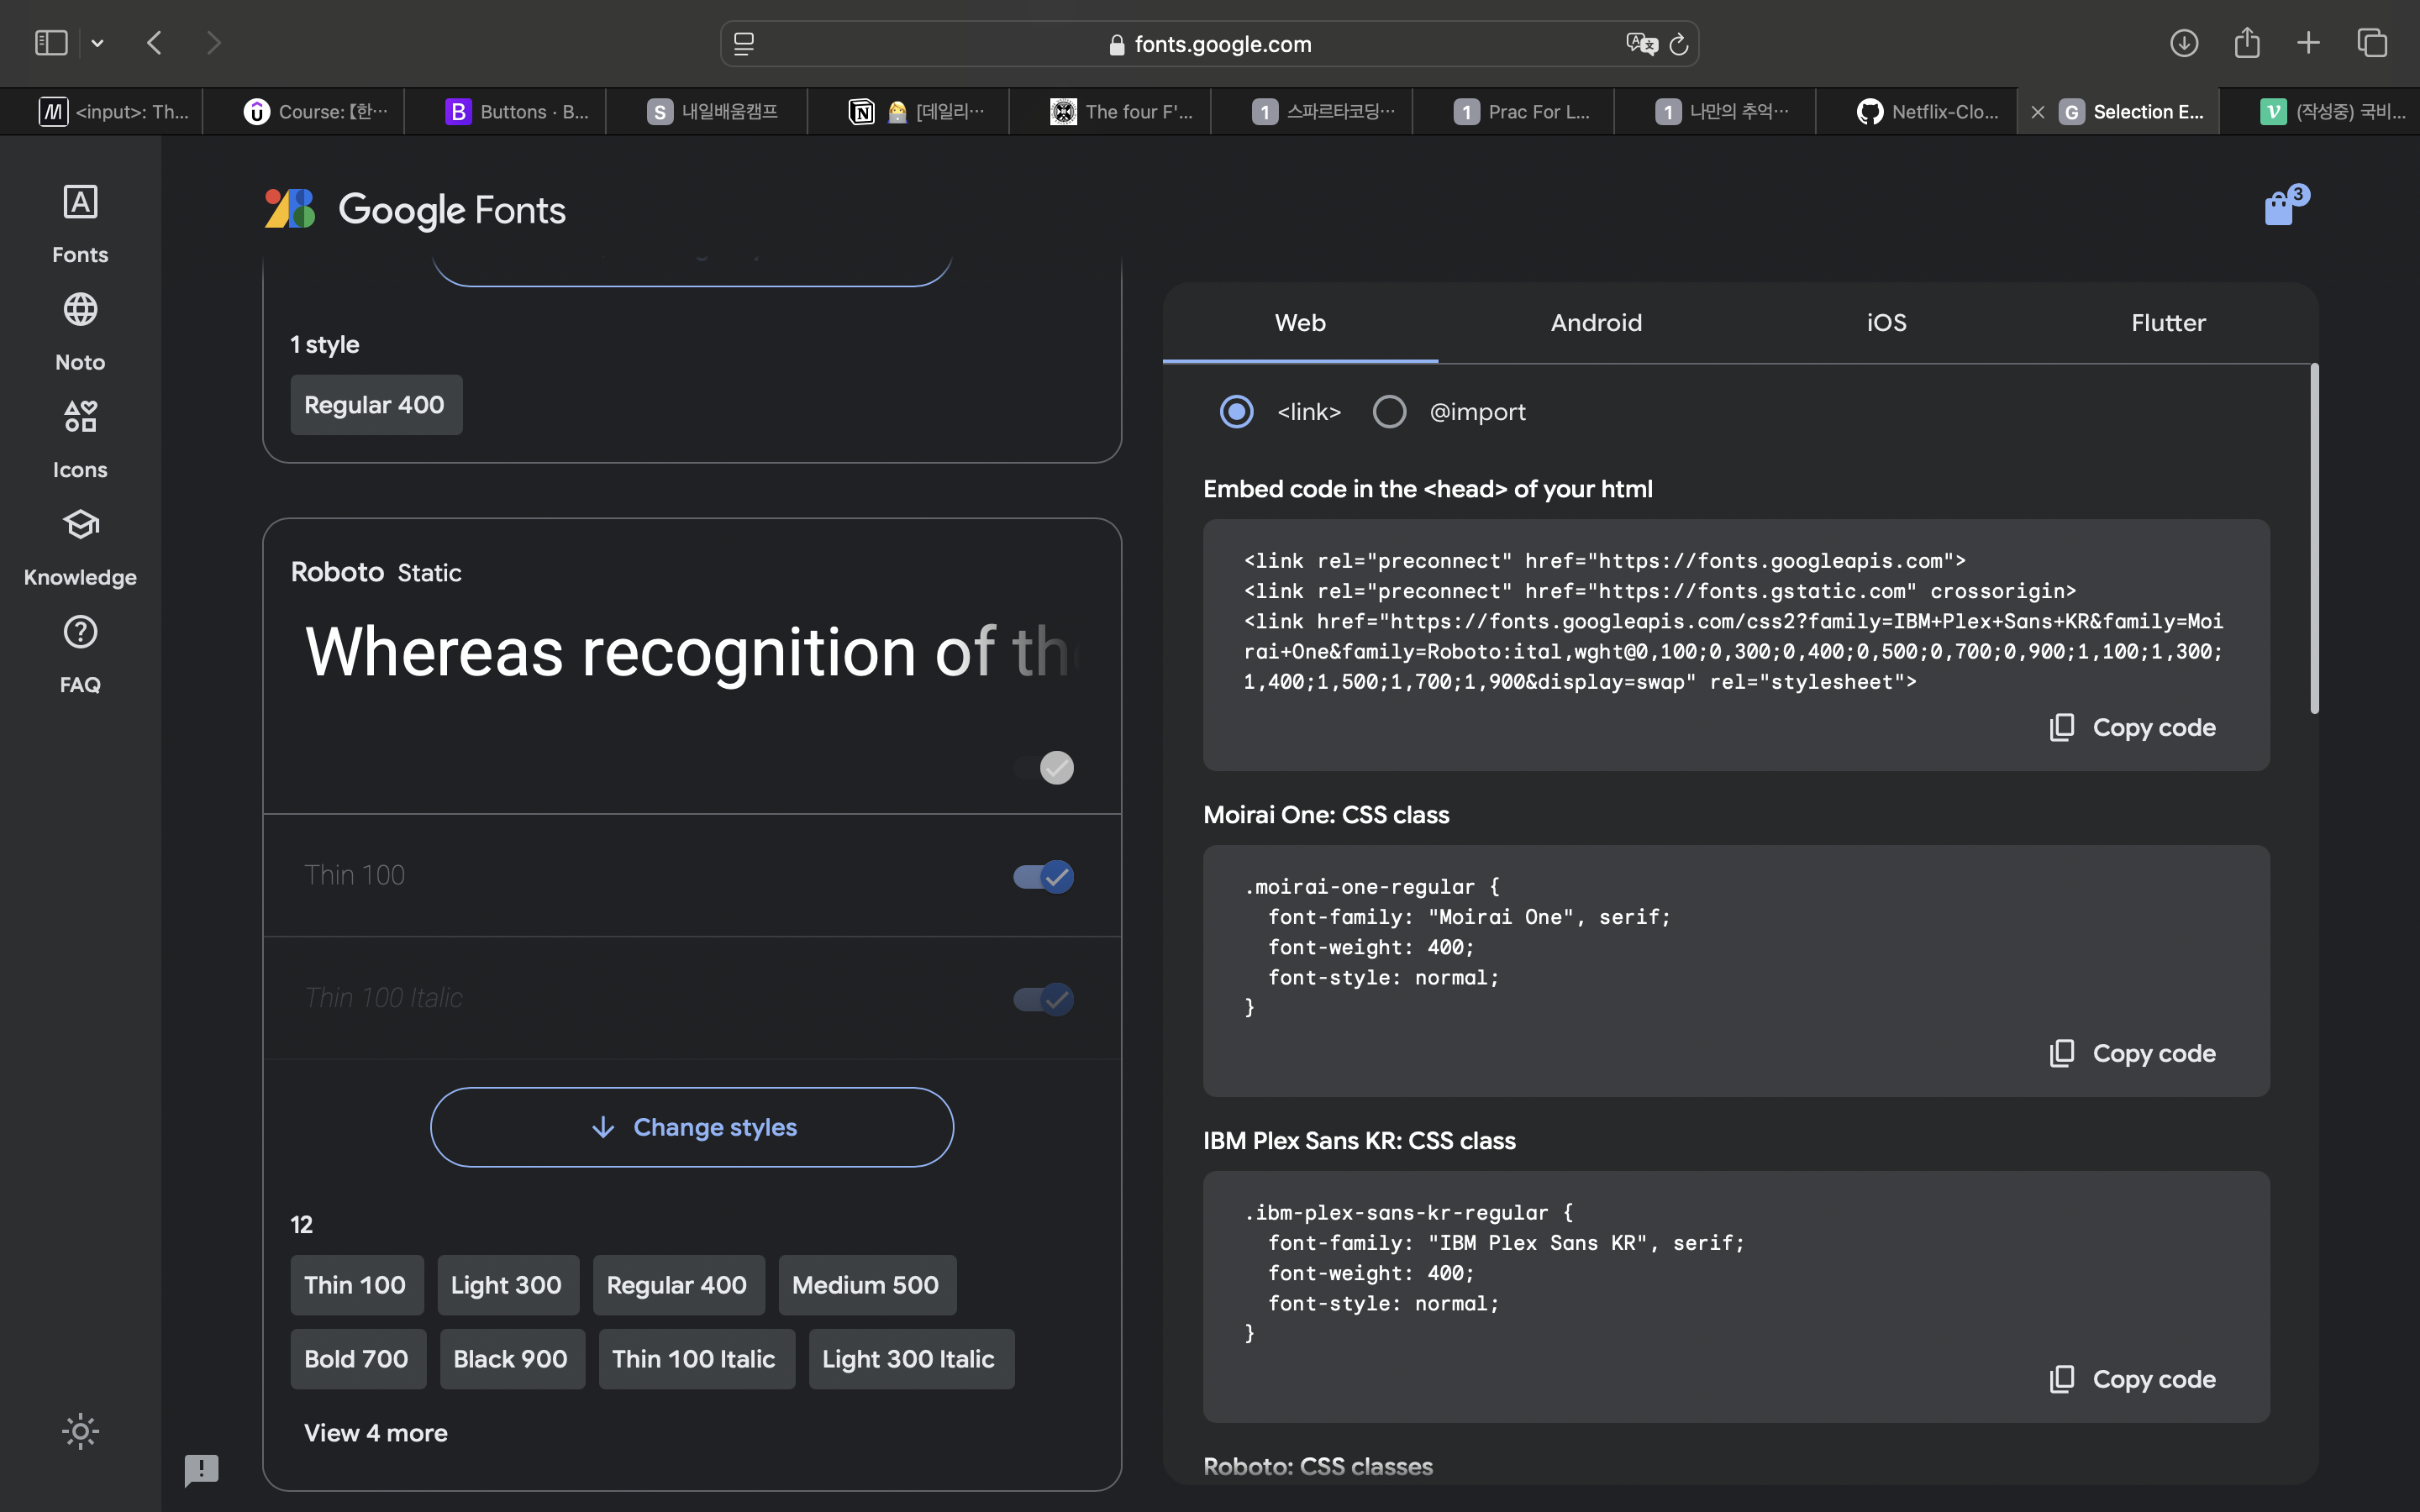The height and width of the screenshot is (1512, 2420).
Task: Open Safari sidebar dropdown chevron
Action: click(97, 43)
